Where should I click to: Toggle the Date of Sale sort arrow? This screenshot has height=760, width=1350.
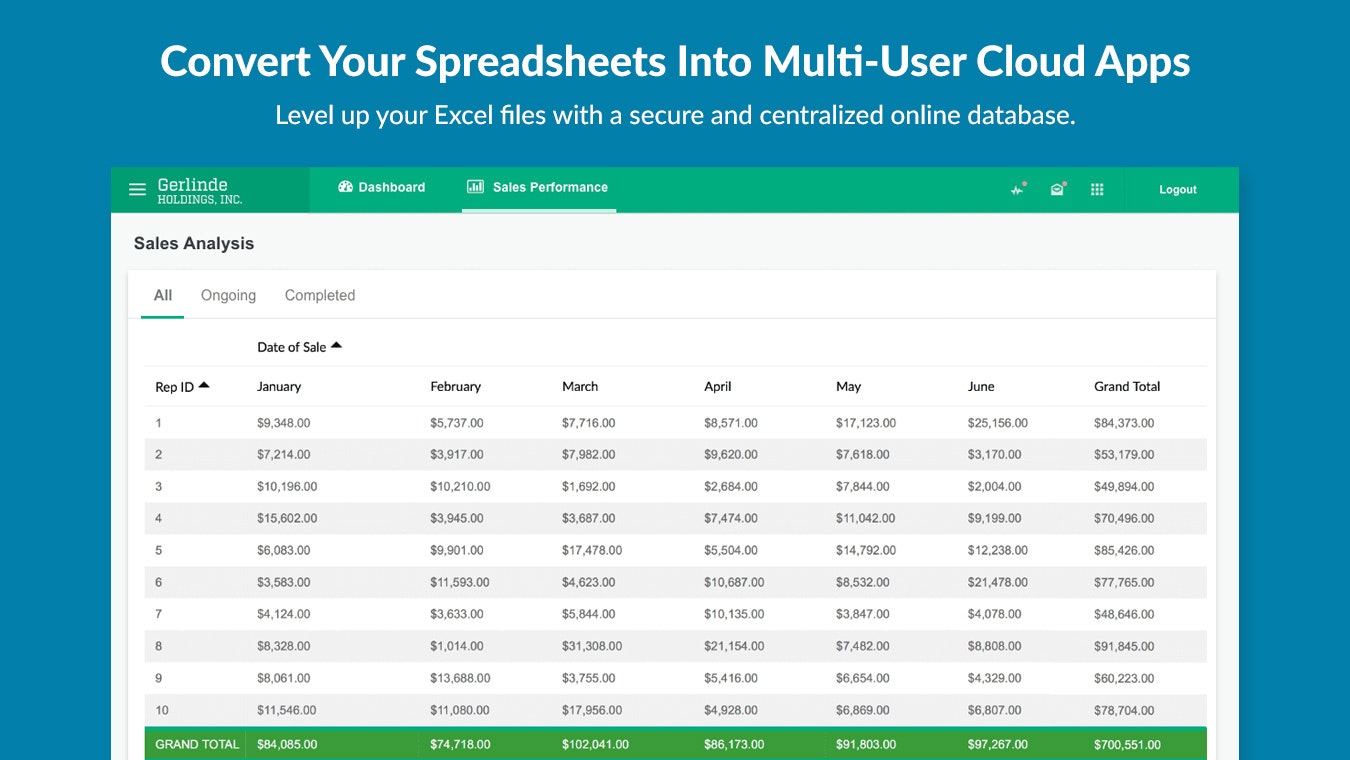[337, 346]
